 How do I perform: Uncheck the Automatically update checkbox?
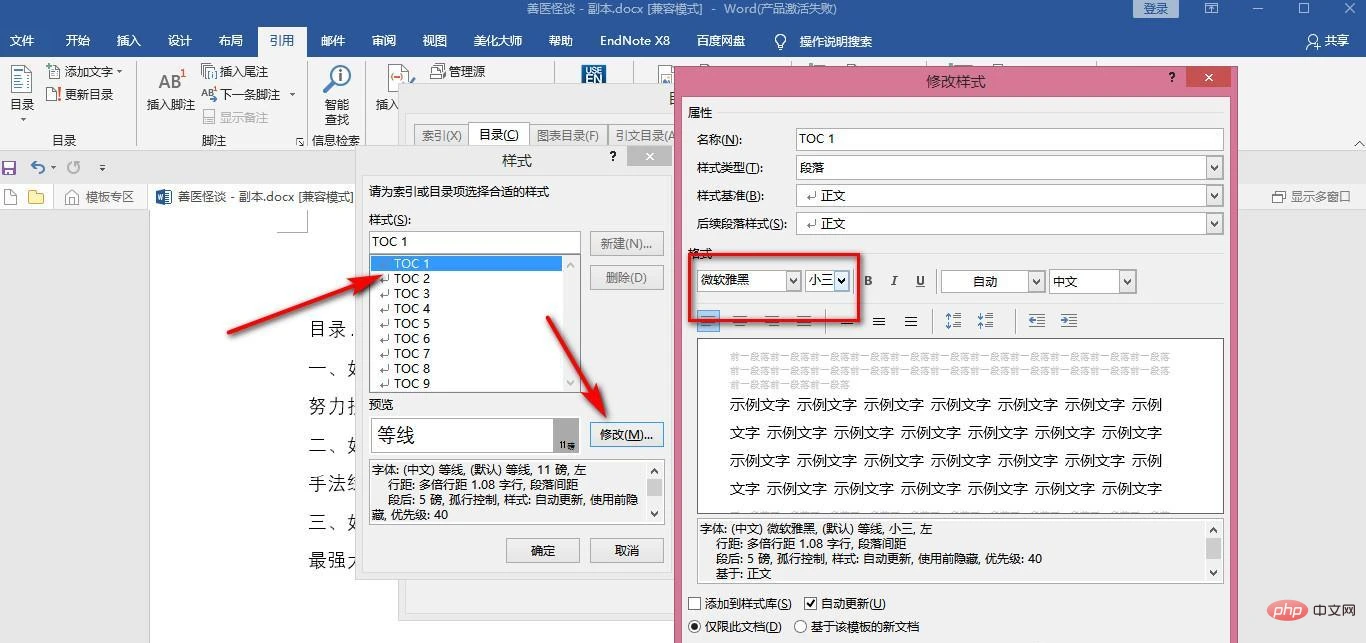811,604
